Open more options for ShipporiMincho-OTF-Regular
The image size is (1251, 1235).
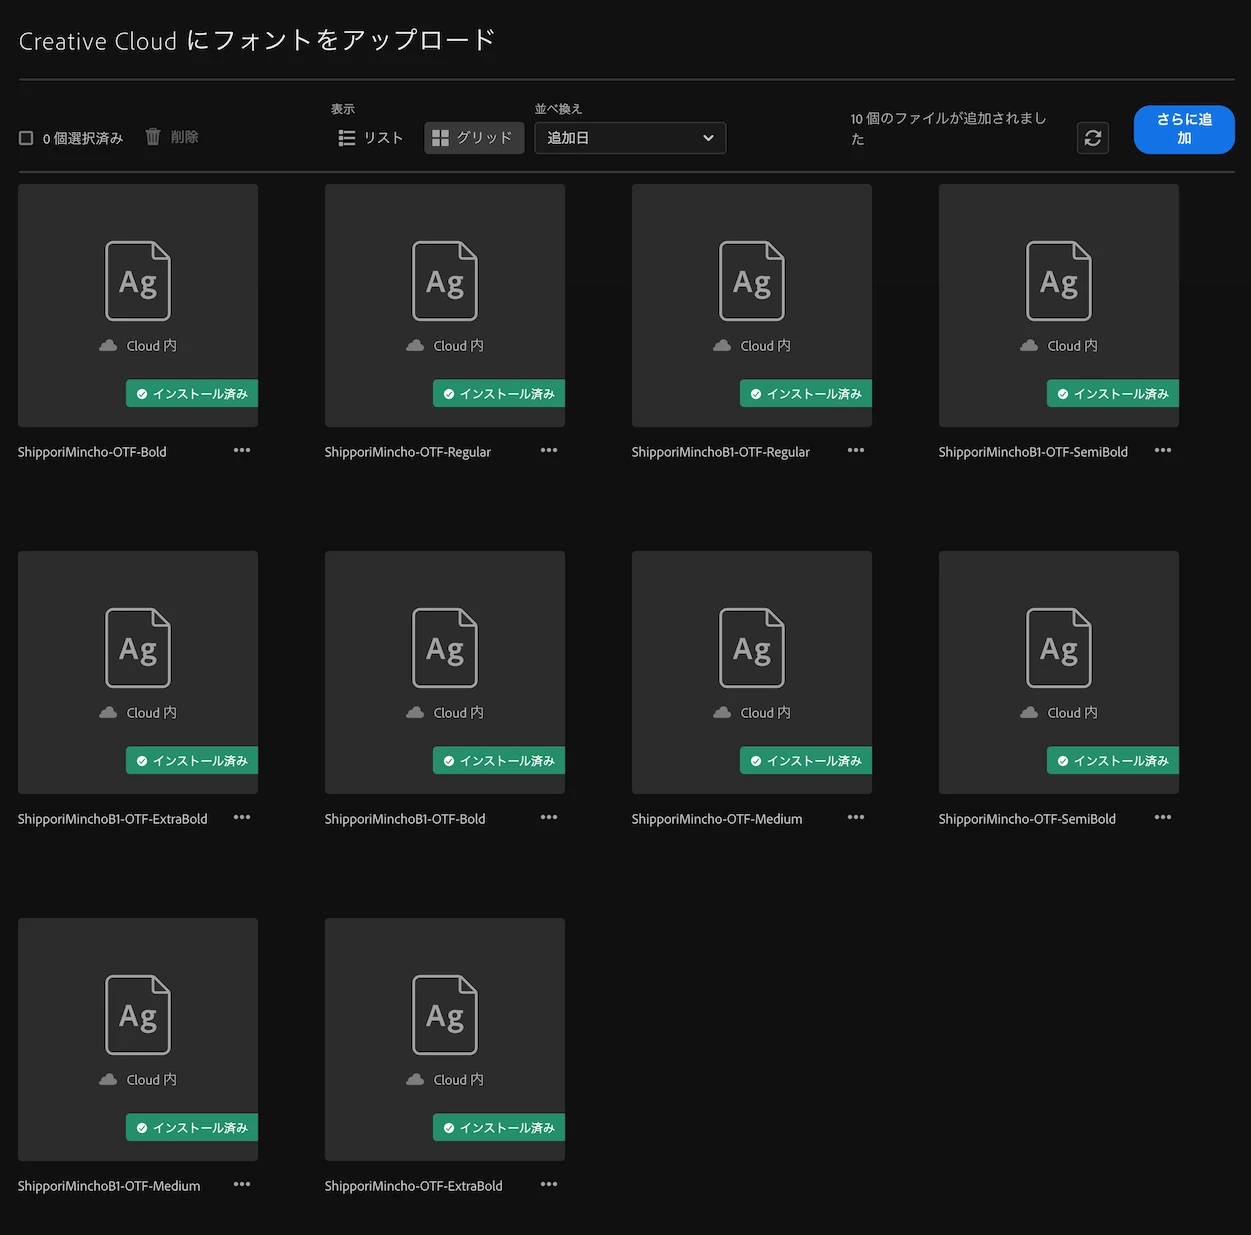point(549,450)
